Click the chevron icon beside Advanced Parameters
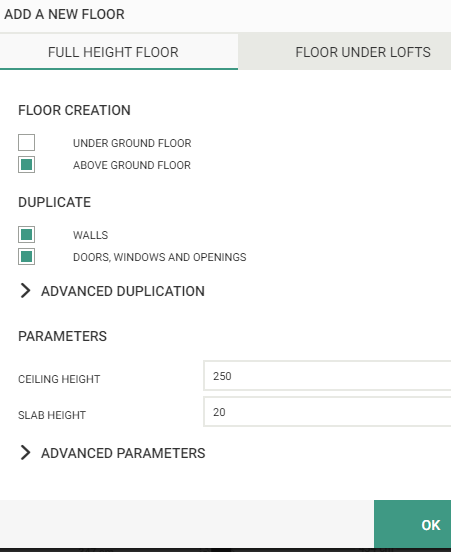This screenshot has width=451, height=552. tap(25, 452)
